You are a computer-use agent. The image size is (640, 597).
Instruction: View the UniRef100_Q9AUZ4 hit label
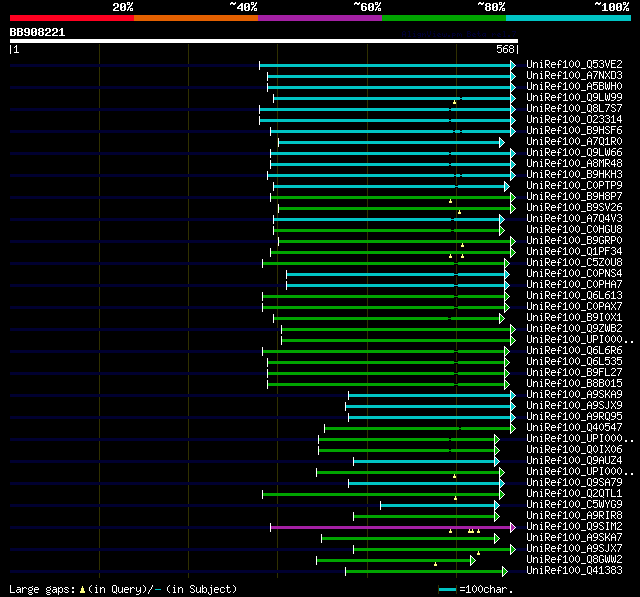574,461
